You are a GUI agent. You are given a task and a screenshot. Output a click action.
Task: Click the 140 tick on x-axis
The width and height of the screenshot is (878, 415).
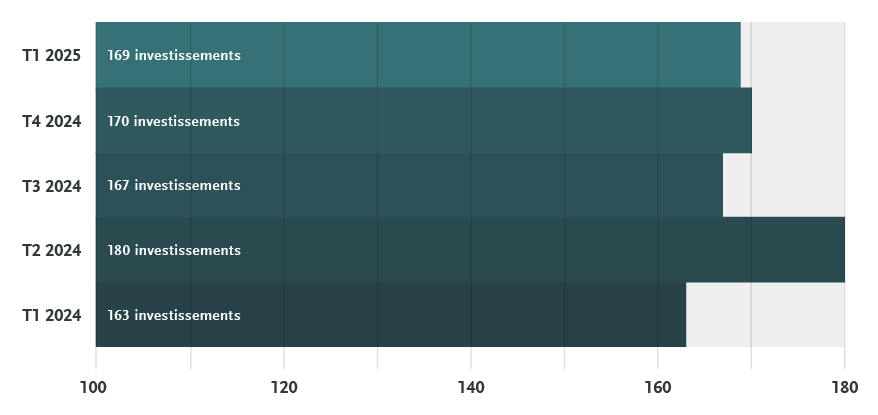pos(471,388)
